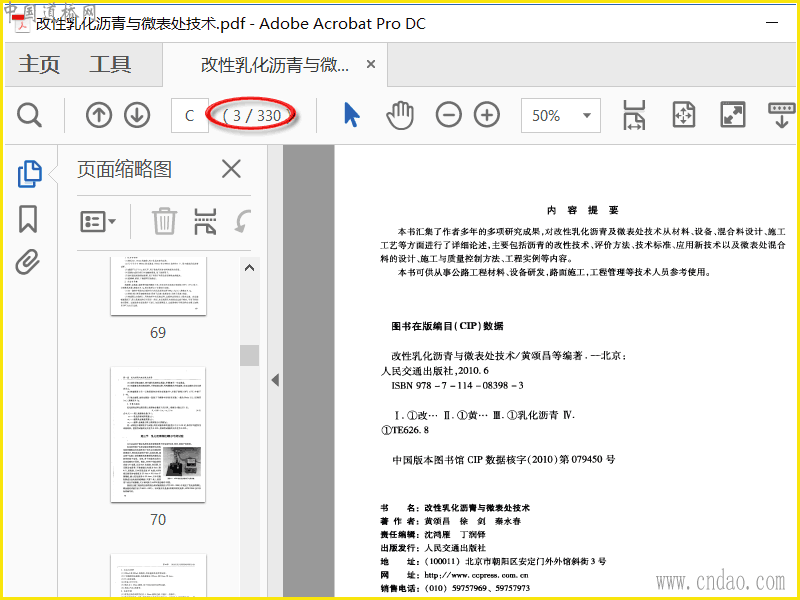Open the read mode toolbar icon
The width and height of the screenshot is (800, 600).
781,115
